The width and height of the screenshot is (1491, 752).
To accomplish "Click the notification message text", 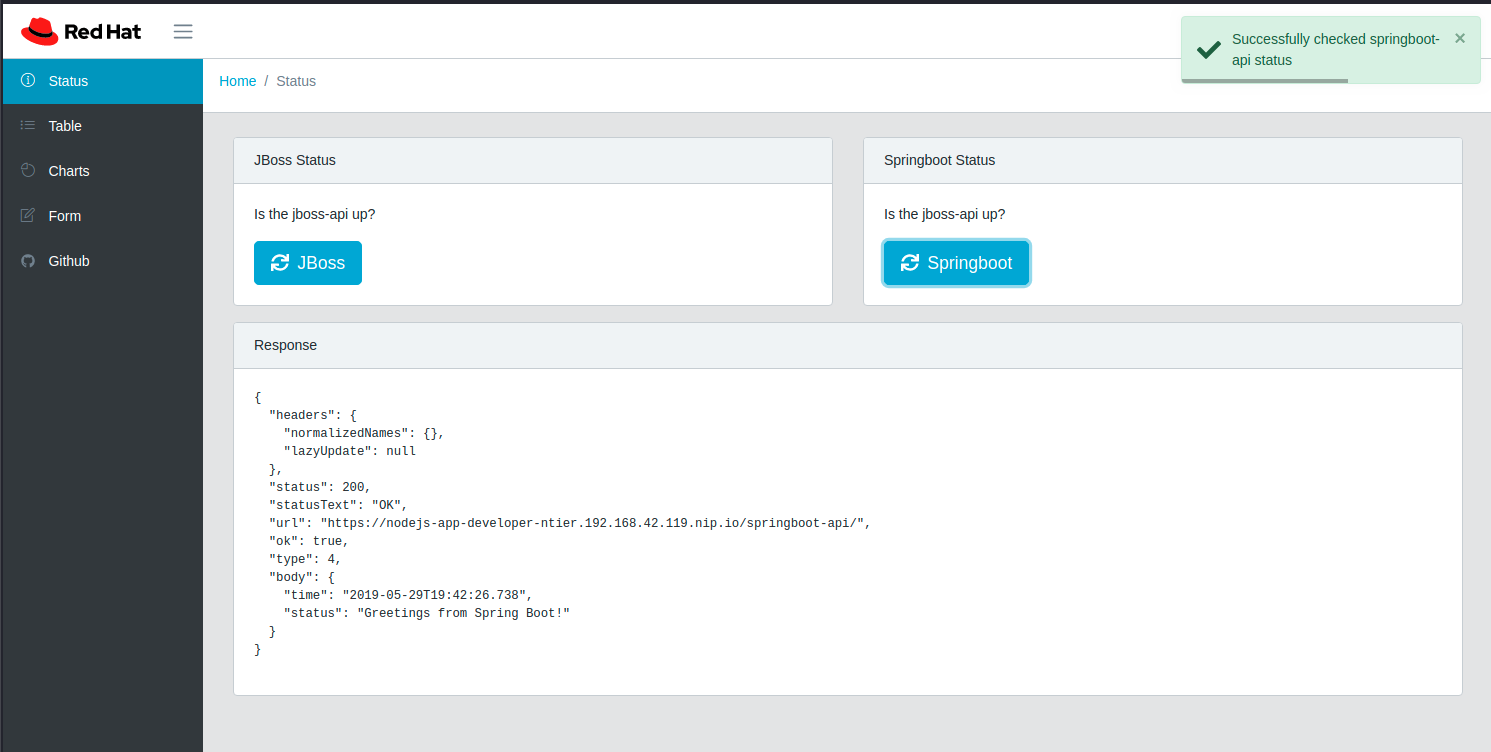I will [1336, 49].
